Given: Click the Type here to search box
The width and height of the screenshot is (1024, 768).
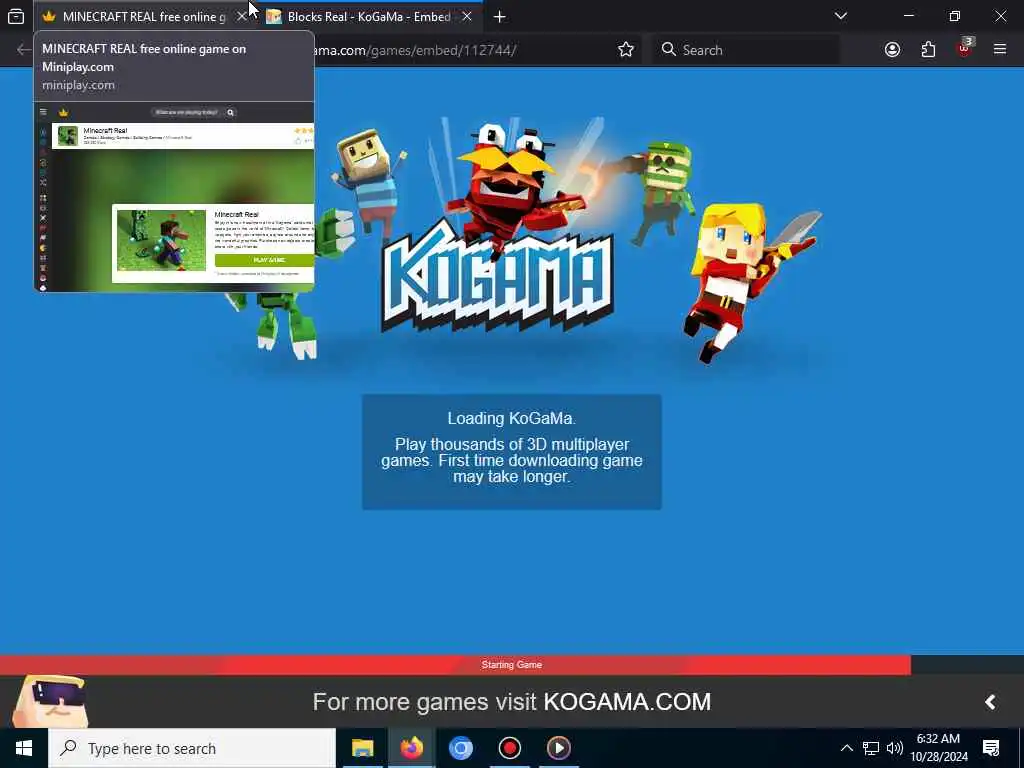Looking at the screenshot, I should (192, 748).
